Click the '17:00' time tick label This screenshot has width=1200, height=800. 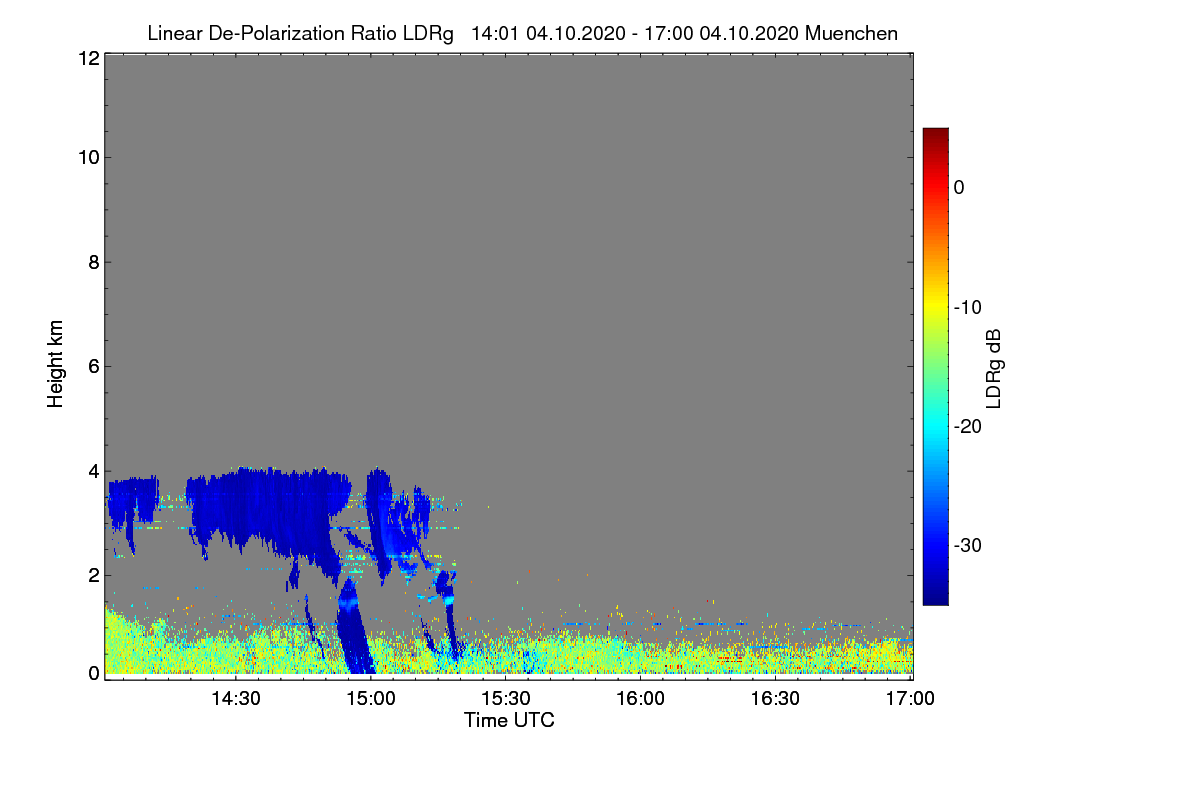[911, 699]
